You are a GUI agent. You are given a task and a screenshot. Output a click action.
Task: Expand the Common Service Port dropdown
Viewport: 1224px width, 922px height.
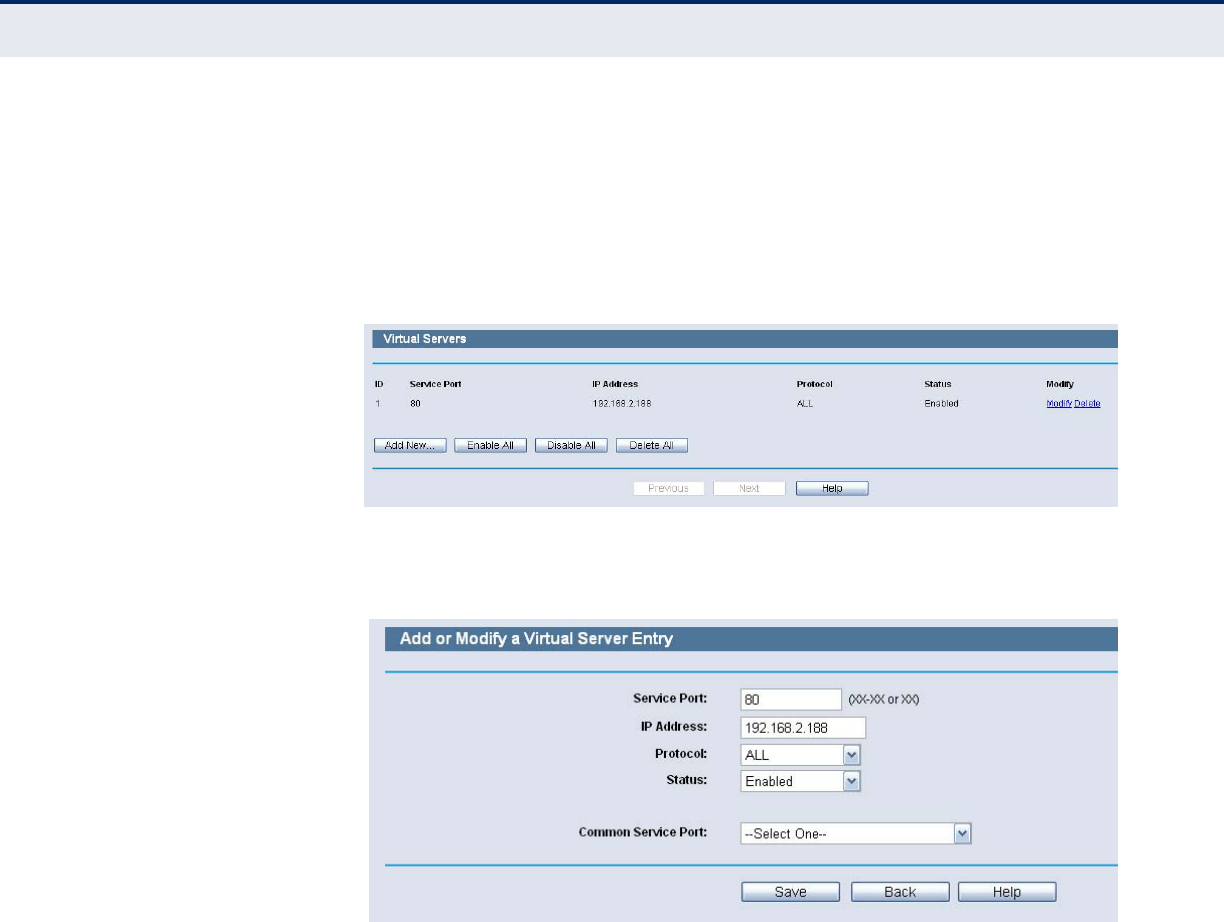pyautogui.click(x=856, y=833)
